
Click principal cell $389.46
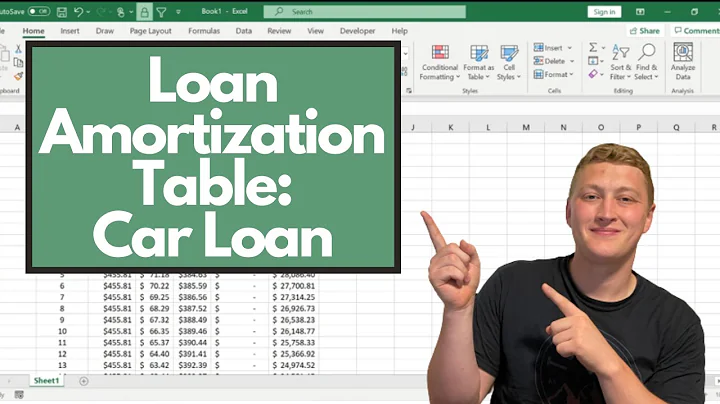tap(192, 331)
